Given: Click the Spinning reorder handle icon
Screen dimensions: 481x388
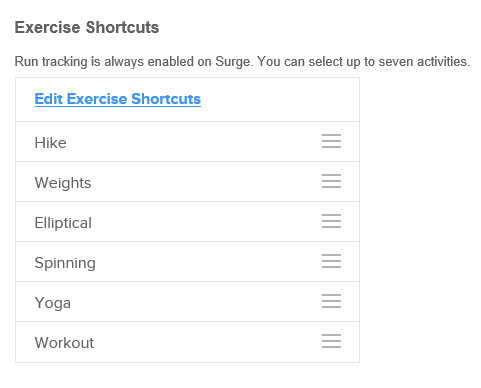Looking at the screenshot, I should pyautogui.click(x=331, y=261).
